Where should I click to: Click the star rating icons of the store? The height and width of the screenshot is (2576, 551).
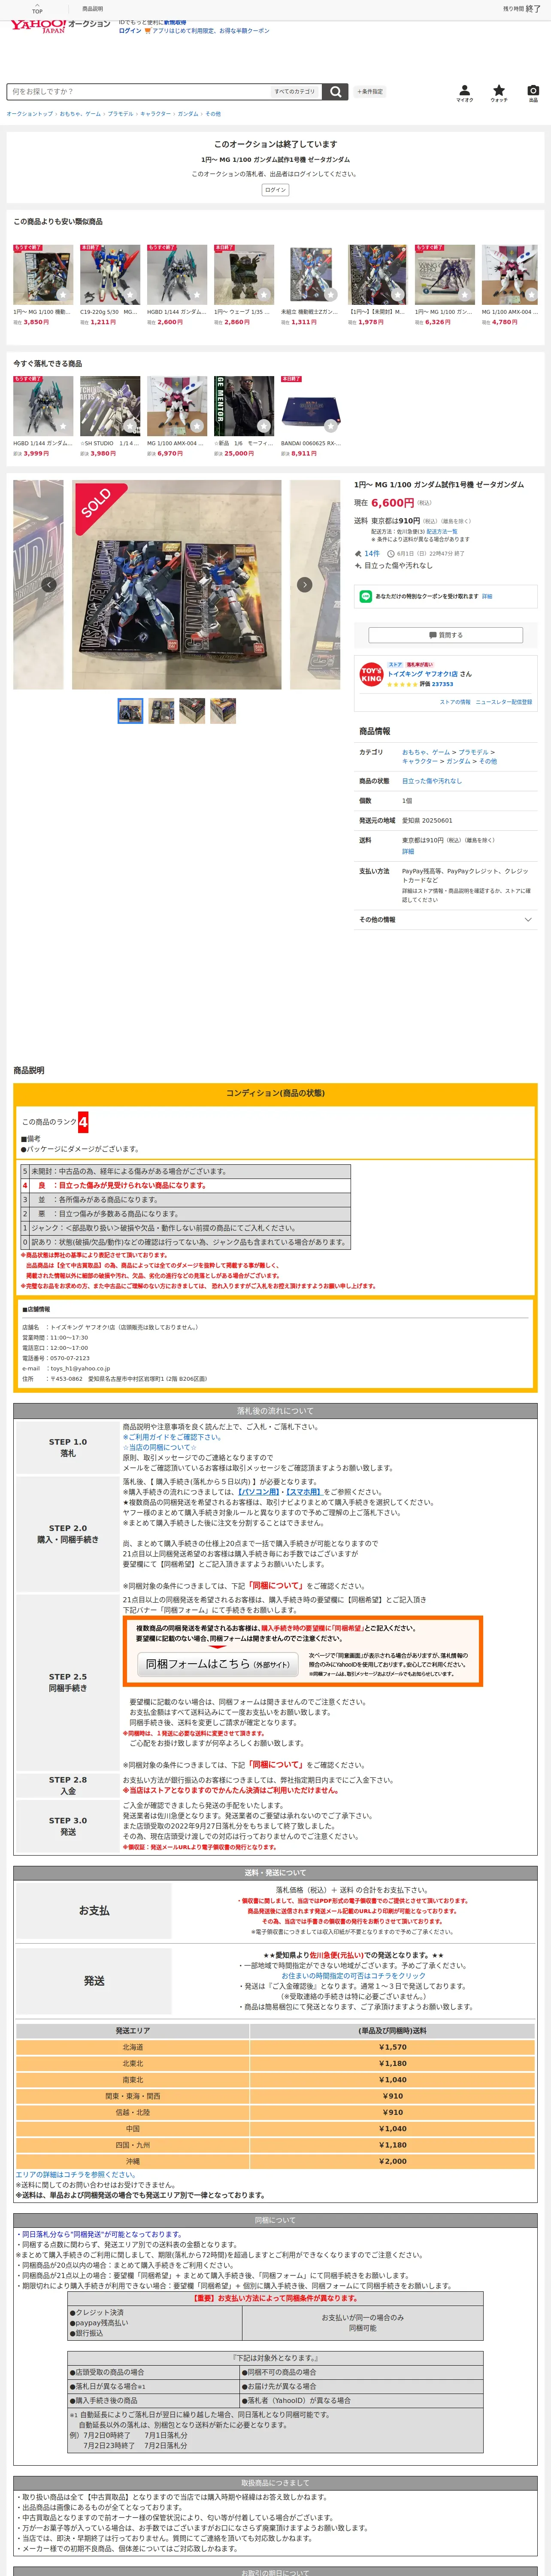(x=402, y=684)
